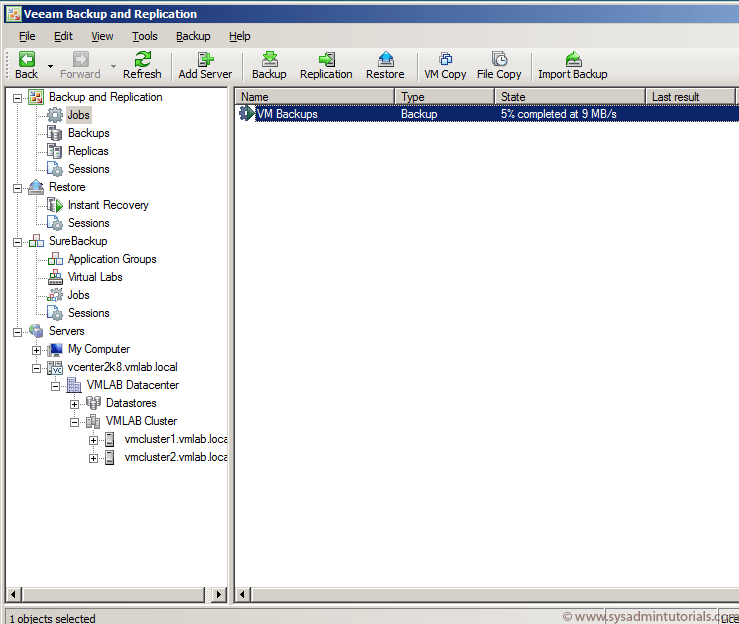Image resolution: width=739 pixels, height=624 pixels.
Task: Sort jobs by the Name column header
Action: 315,97
